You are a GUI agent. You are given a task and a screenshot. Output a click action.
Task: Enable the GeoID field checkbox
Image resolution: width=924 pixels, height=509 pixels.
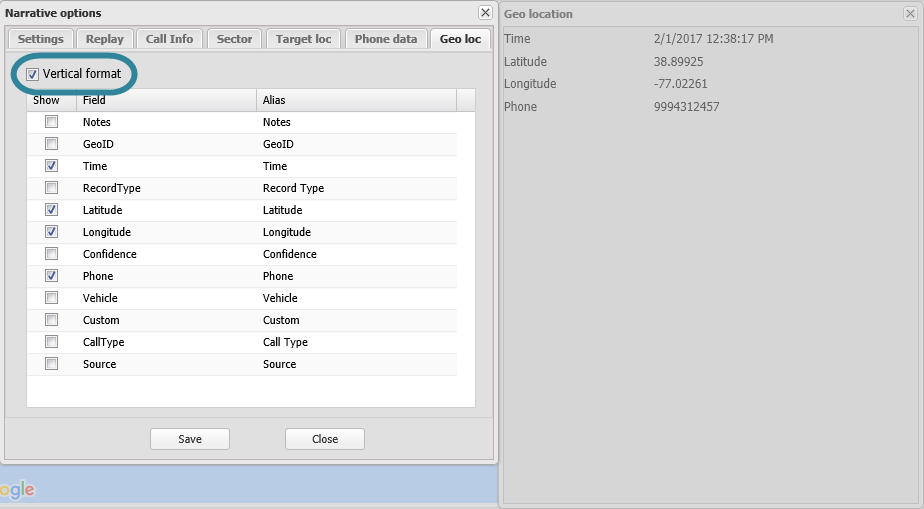click(51, 144)
